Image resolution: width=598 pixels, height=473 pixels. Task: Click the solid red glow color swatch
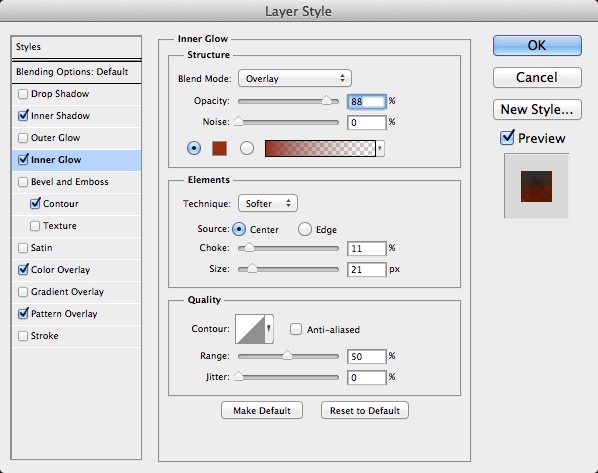click(219, 148)
